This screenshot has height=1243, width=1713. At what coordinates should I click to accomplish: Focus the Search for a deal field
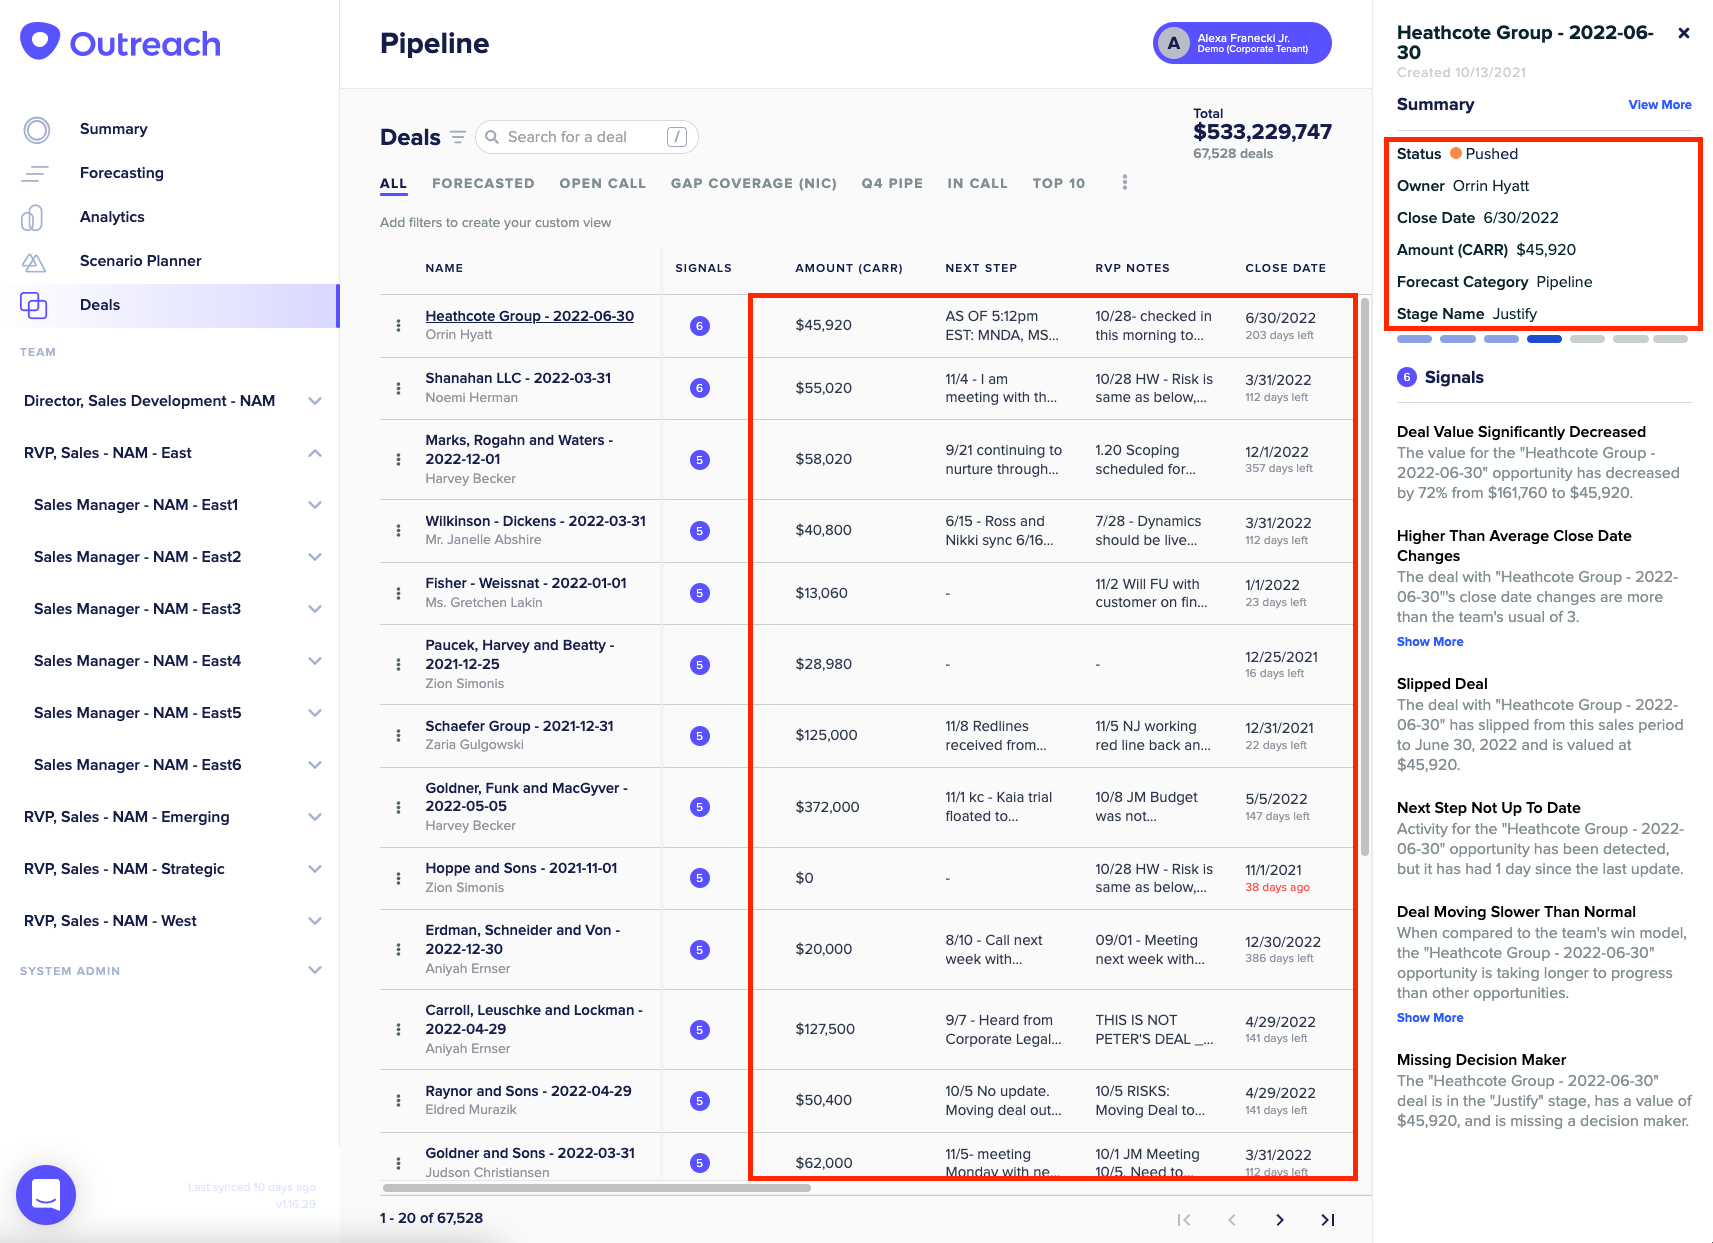(x=586, y=137)
